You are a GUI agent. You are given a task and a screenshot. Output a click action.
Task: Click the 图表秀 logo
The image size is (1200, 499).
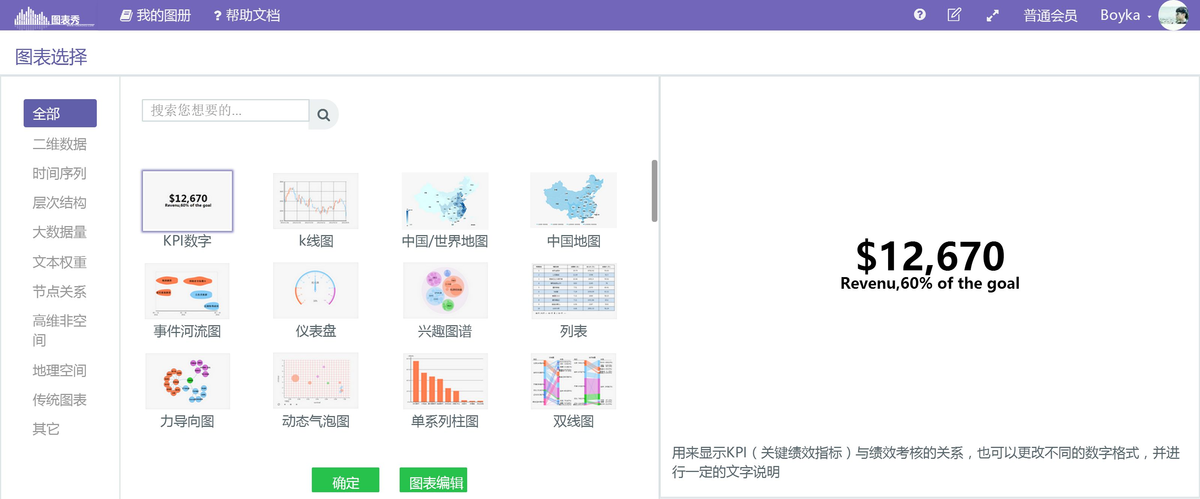point(55,16)
